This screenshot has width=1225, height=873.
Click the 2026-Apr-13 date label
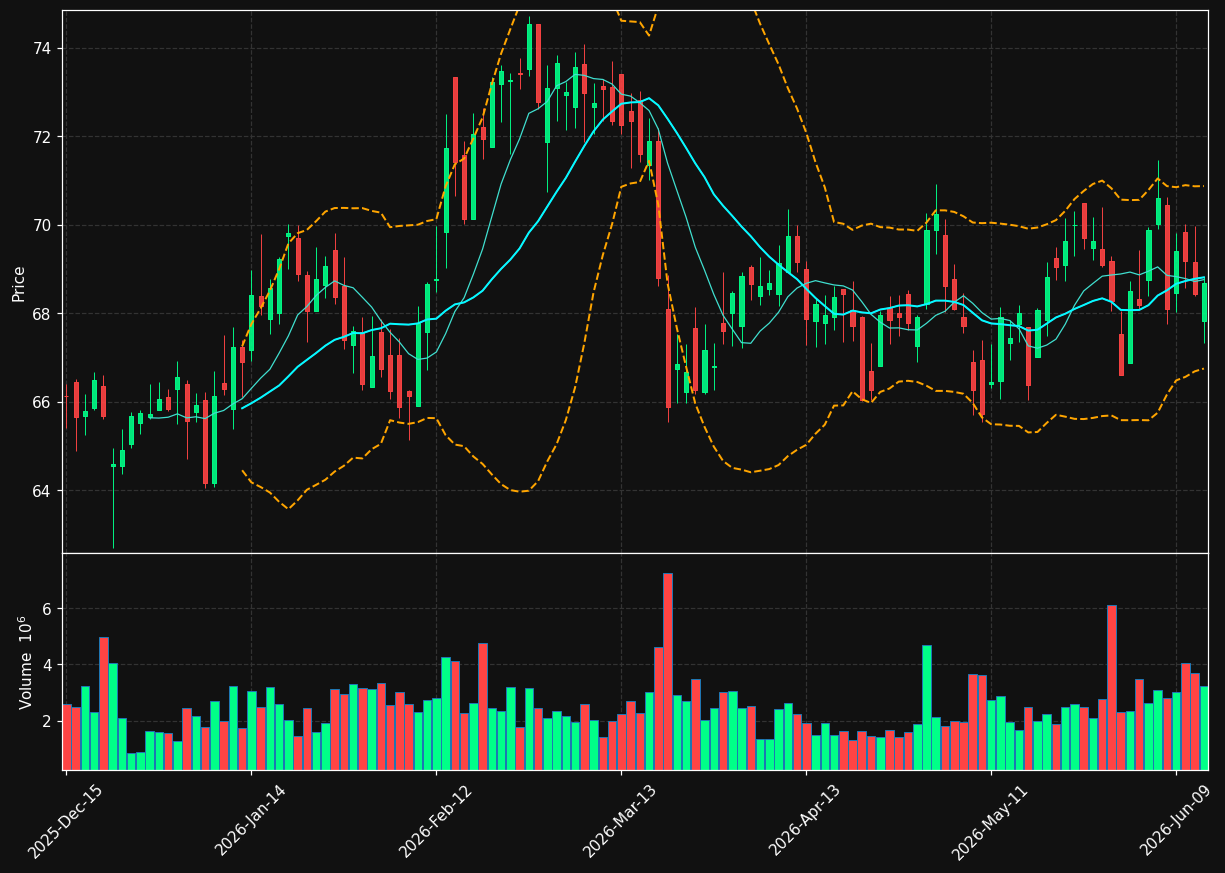[x=805, y=821]
